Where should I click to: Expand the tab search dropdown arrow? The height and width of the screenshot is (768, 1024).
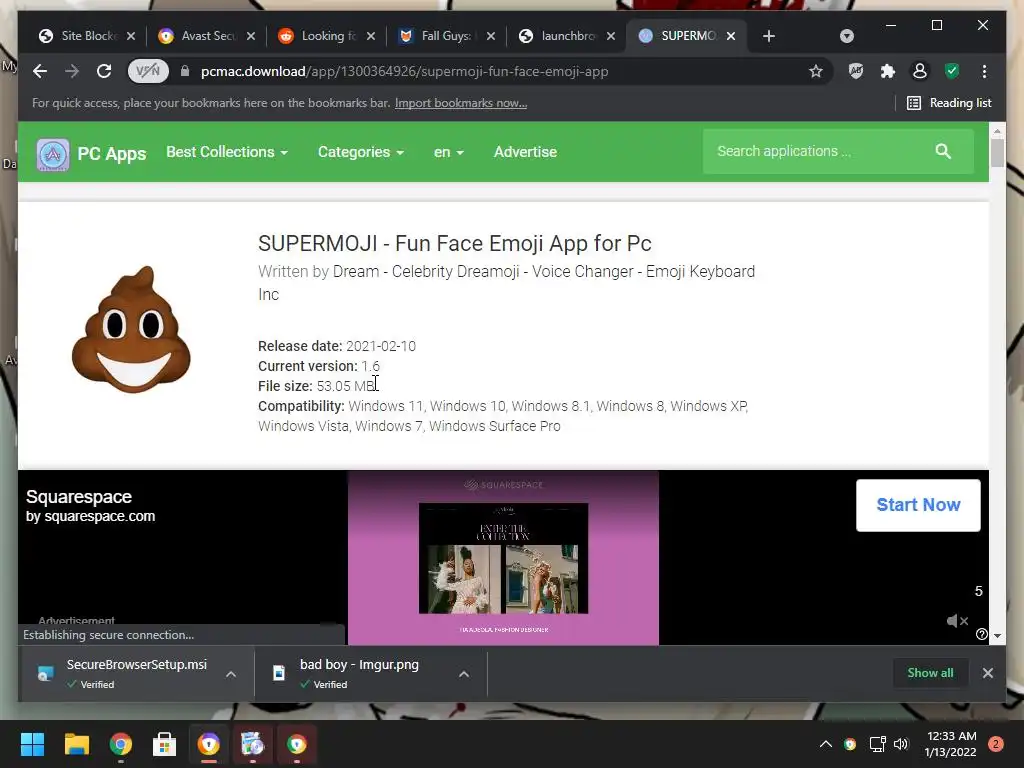pyautogui.click(x=847, y=36)
